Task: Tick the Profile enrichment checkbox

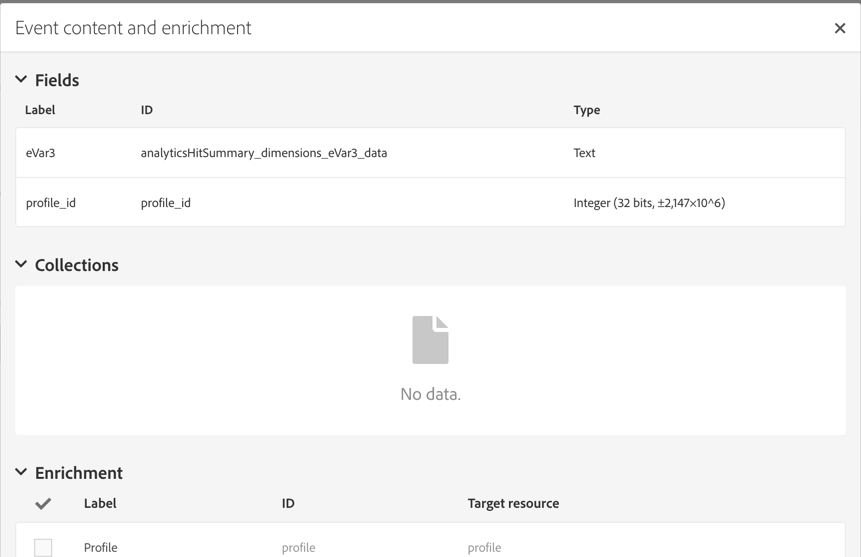Action: [43, 547]
